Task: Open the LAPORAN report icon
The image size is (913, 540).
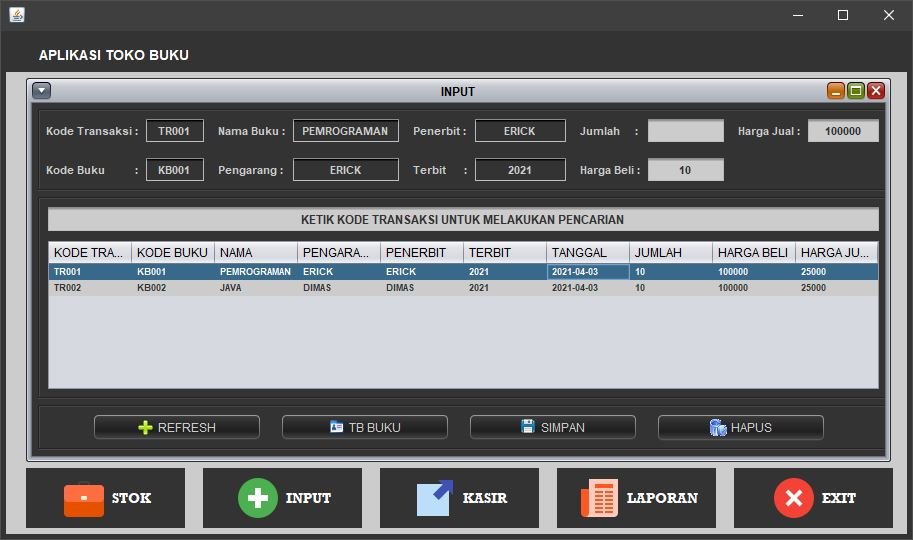Action: [599, 498]
